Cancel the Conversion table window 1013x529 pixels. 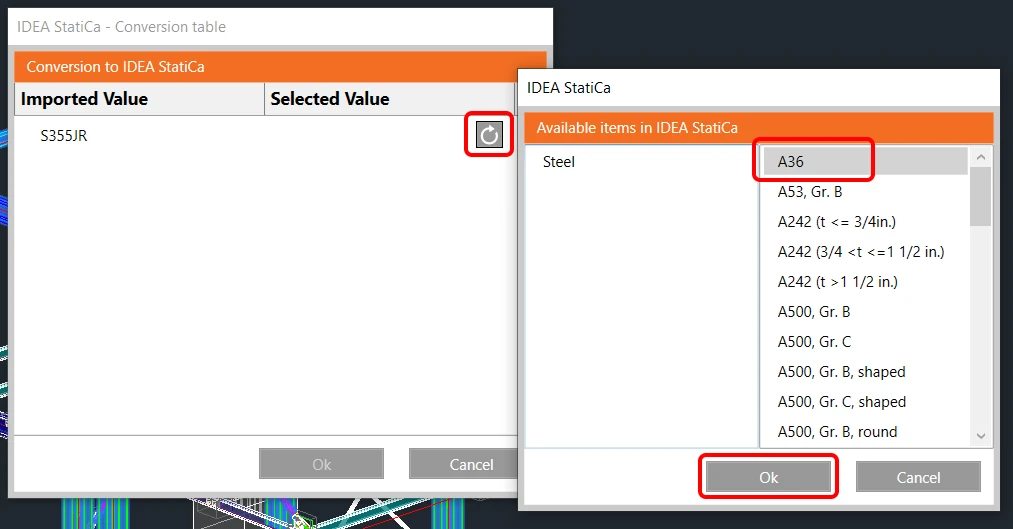coord(464,464)
